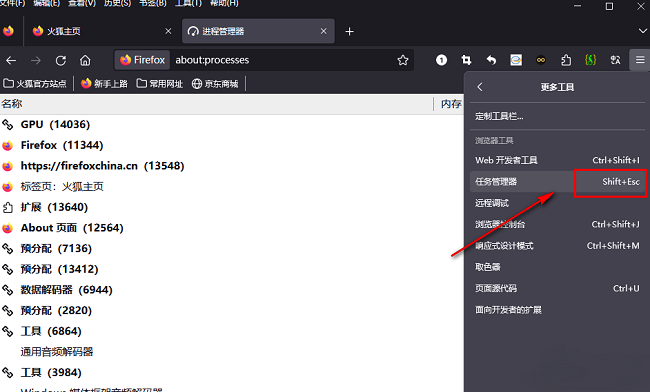Activate the screenshot crop tool icon
Screen dimensions: 650x392
(466, 60)
